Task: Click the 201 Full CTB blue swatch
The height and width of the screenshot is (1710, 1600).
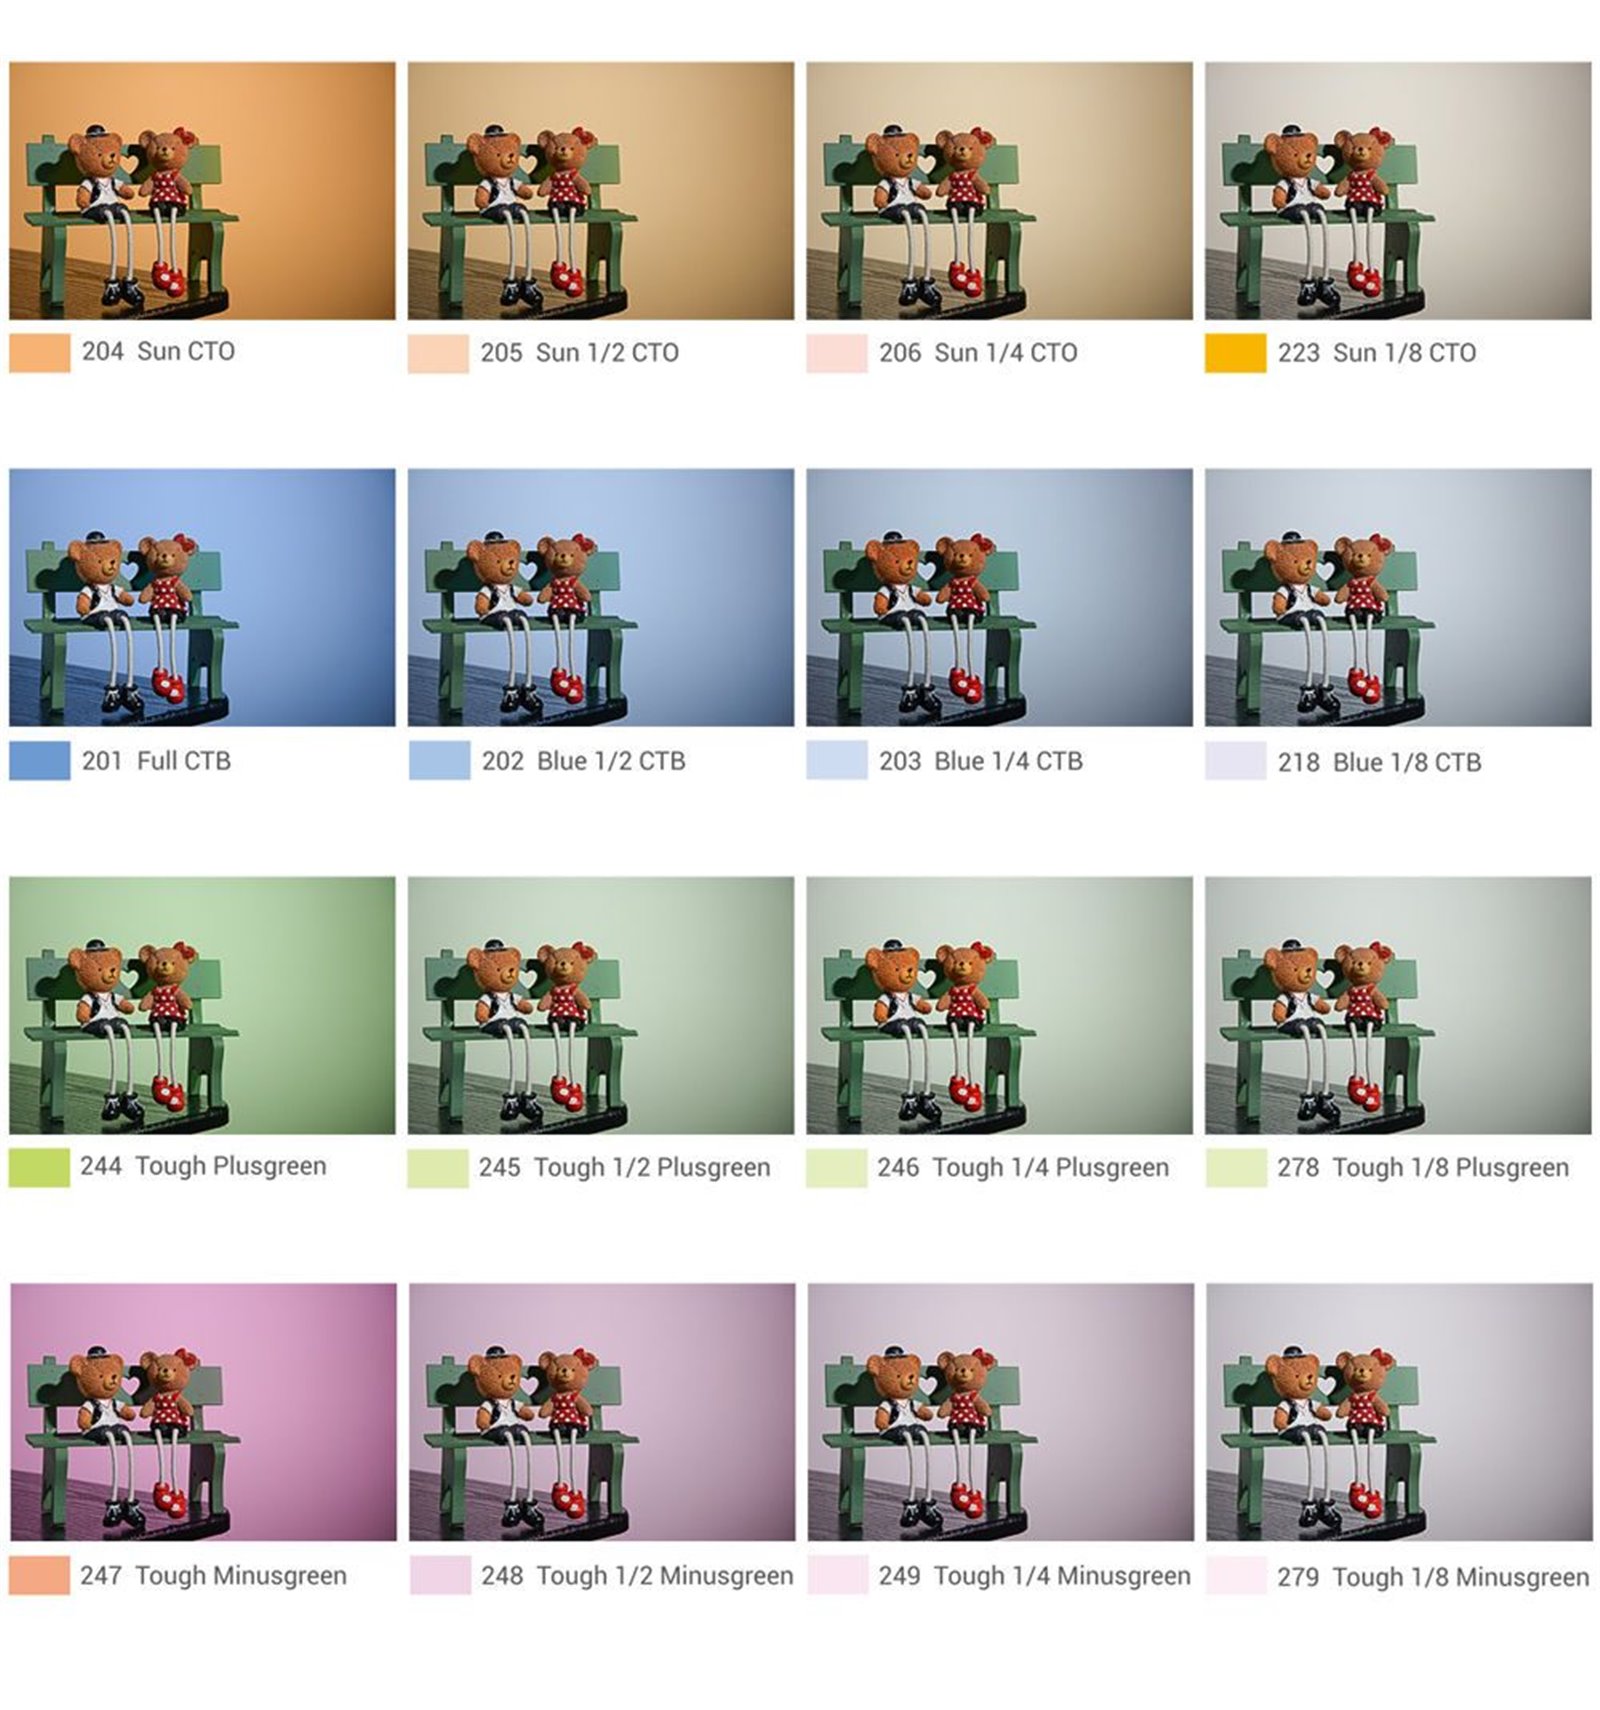Action: click(x=40, y=760)
